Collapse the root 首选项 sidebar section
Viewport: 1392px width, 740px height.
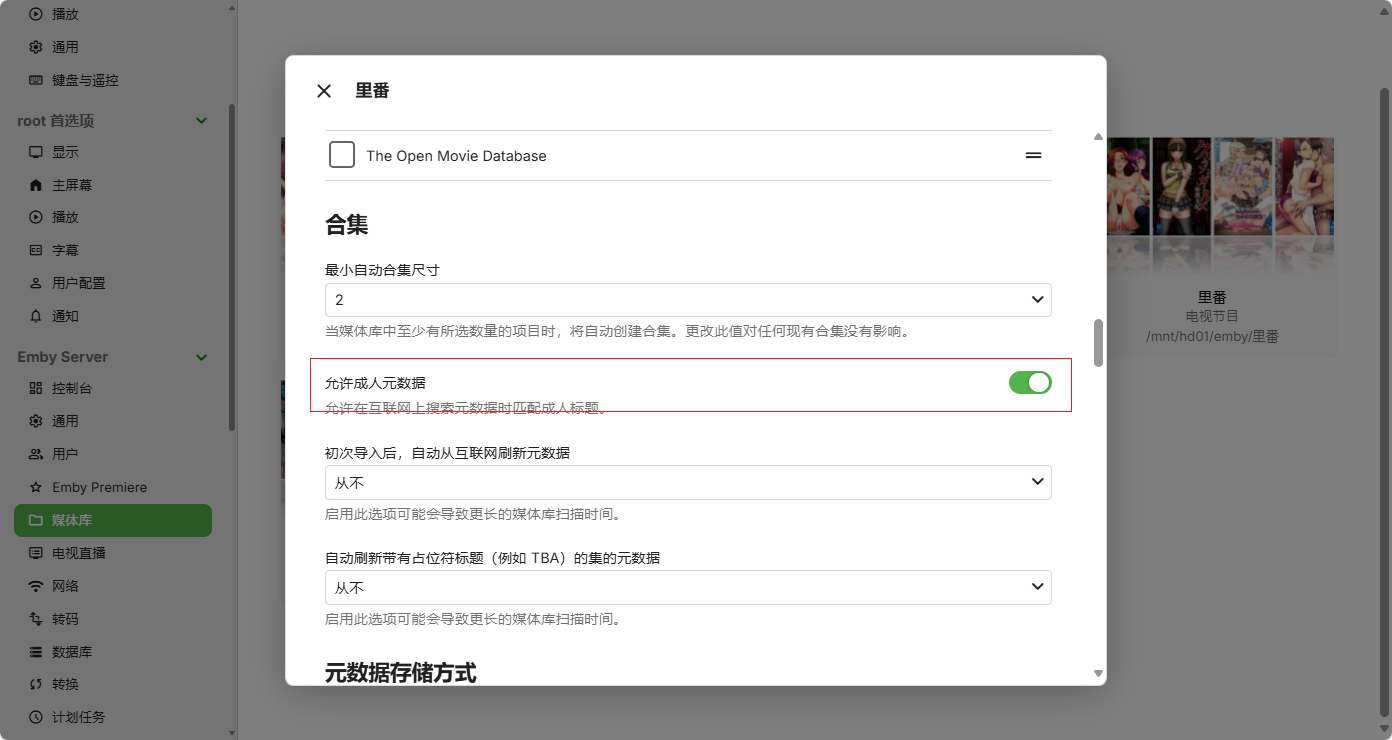(x=201, y=121)
